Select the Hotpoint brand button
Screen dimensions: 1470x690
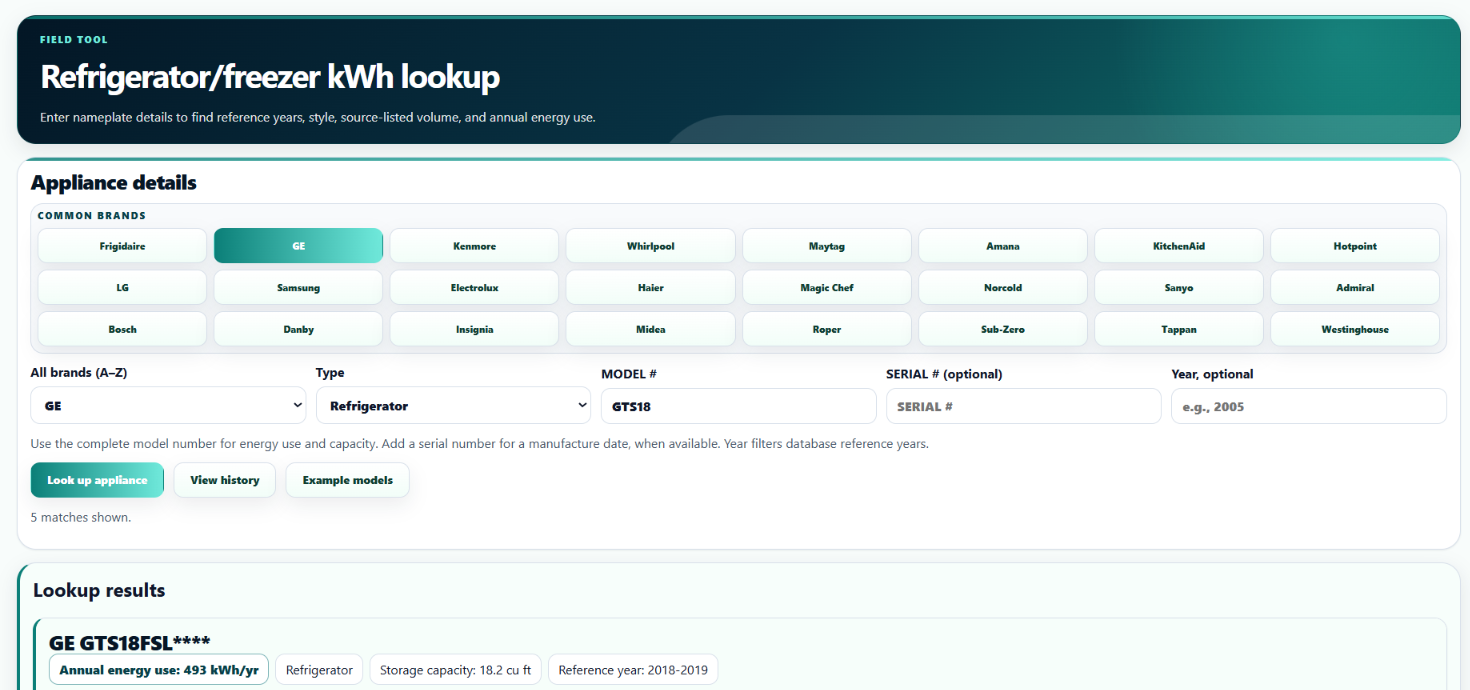pos(1355,246)
